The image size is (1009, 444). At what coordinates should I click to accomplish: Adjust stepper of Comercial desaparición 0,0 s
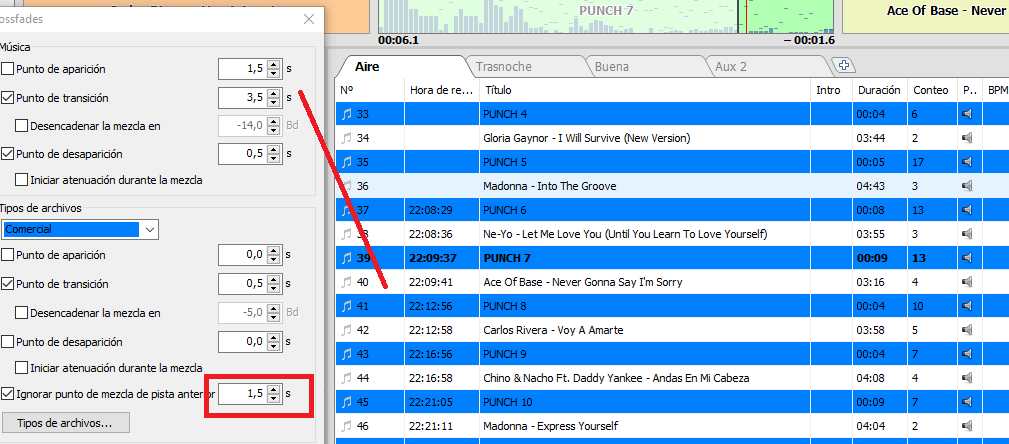click(274, 342)
